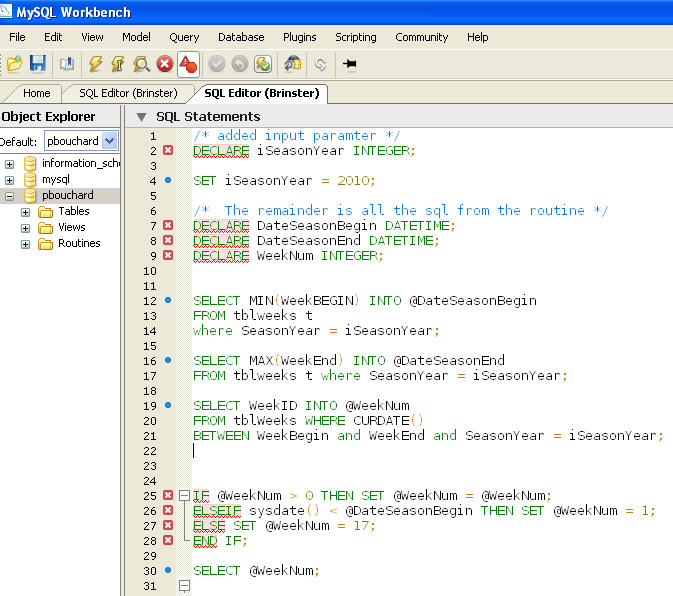Screen dimensions: 673x596
Task: Stop query execution red X icon
Action: click(165, 64)
